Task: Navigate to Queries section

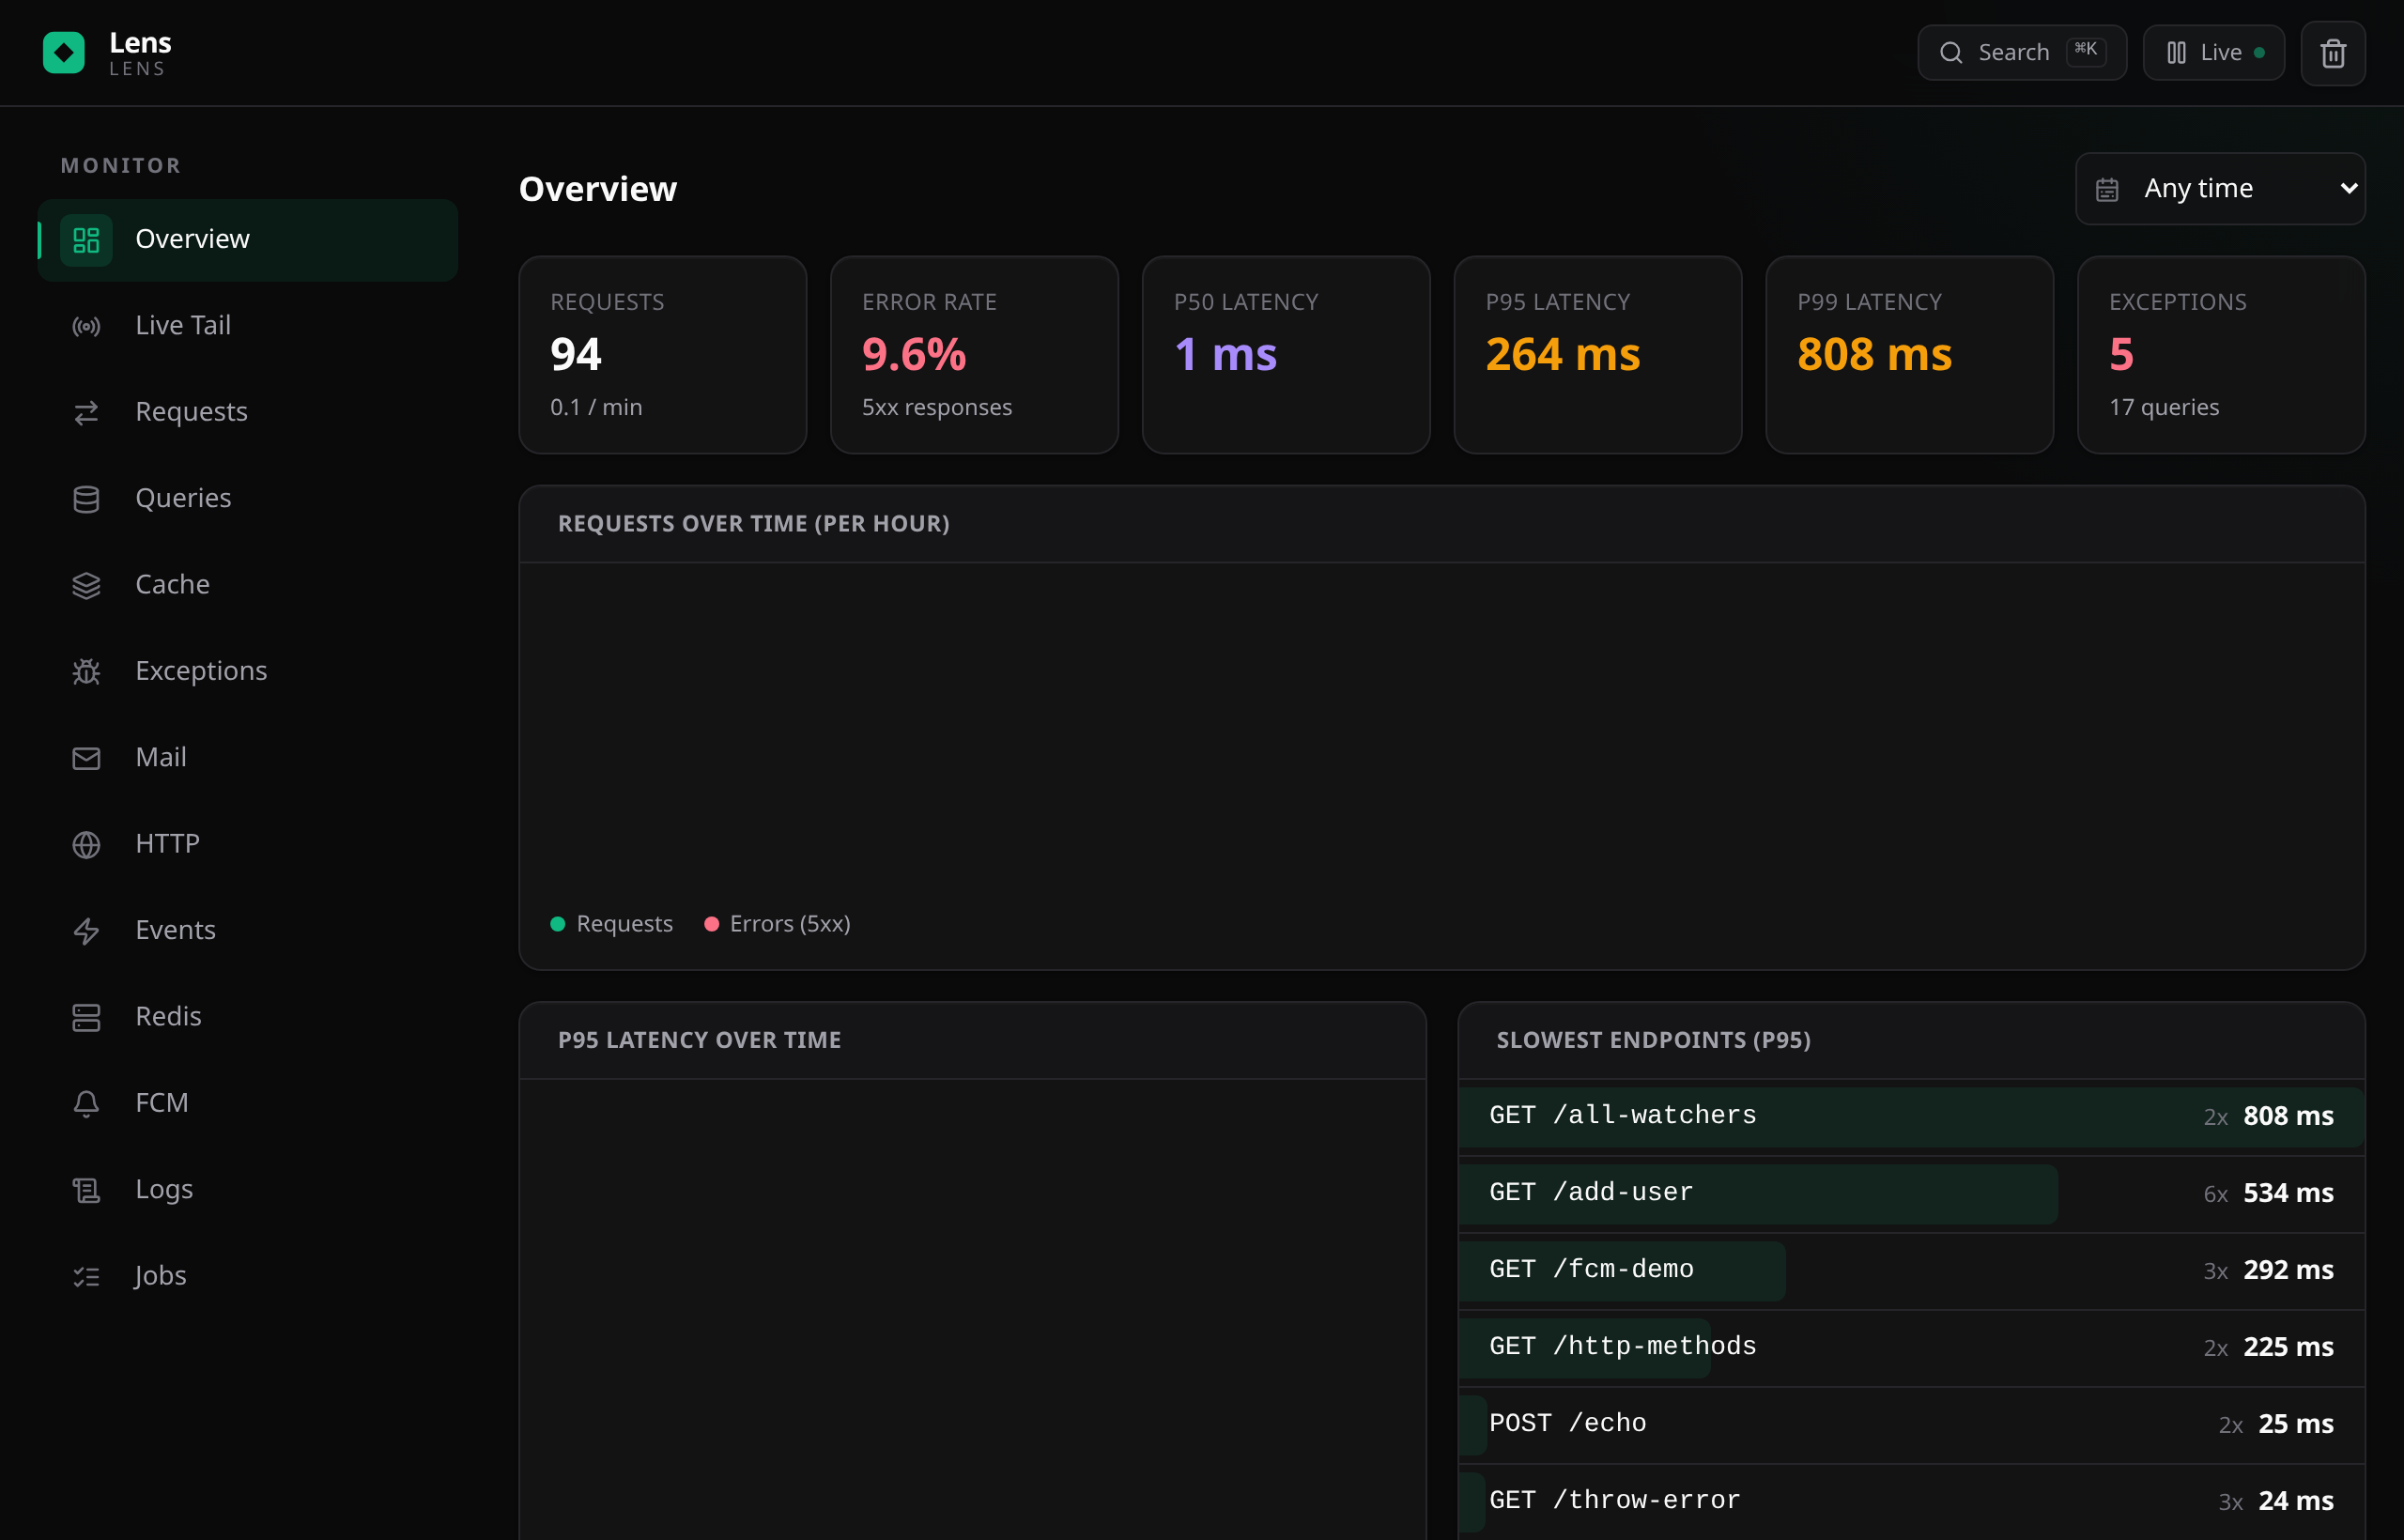Action: coord(248,499)
